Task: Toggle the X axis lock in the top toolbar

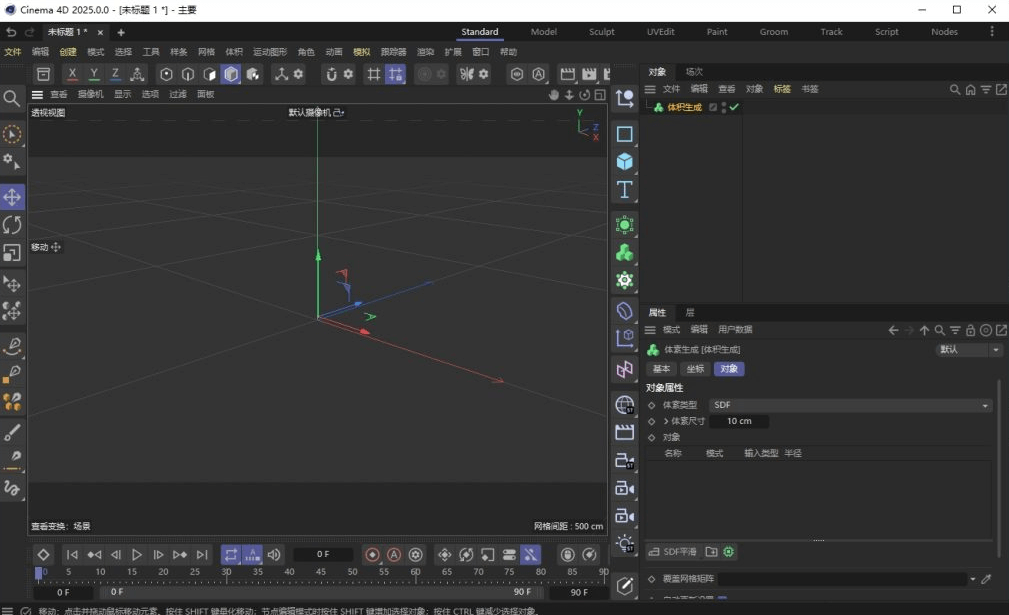Action: tap(73, 73)
